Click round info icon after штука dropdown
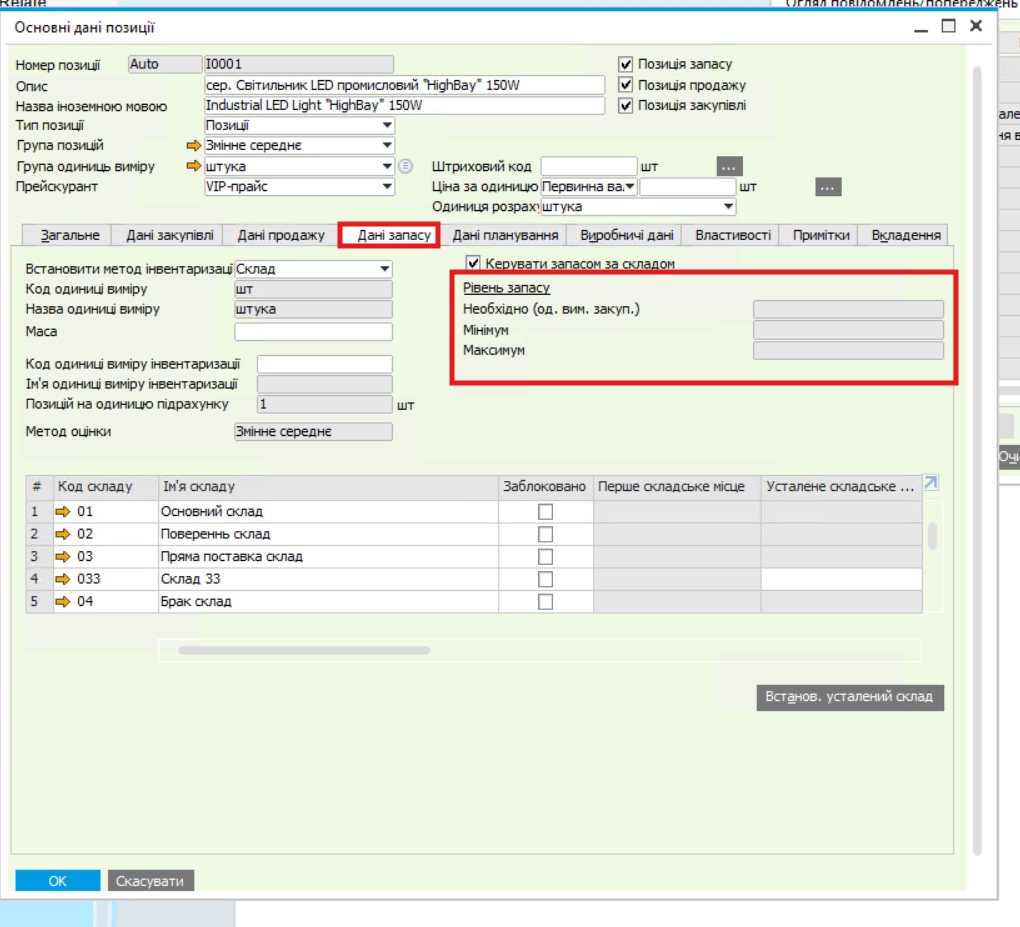 (x=405, y=166)
